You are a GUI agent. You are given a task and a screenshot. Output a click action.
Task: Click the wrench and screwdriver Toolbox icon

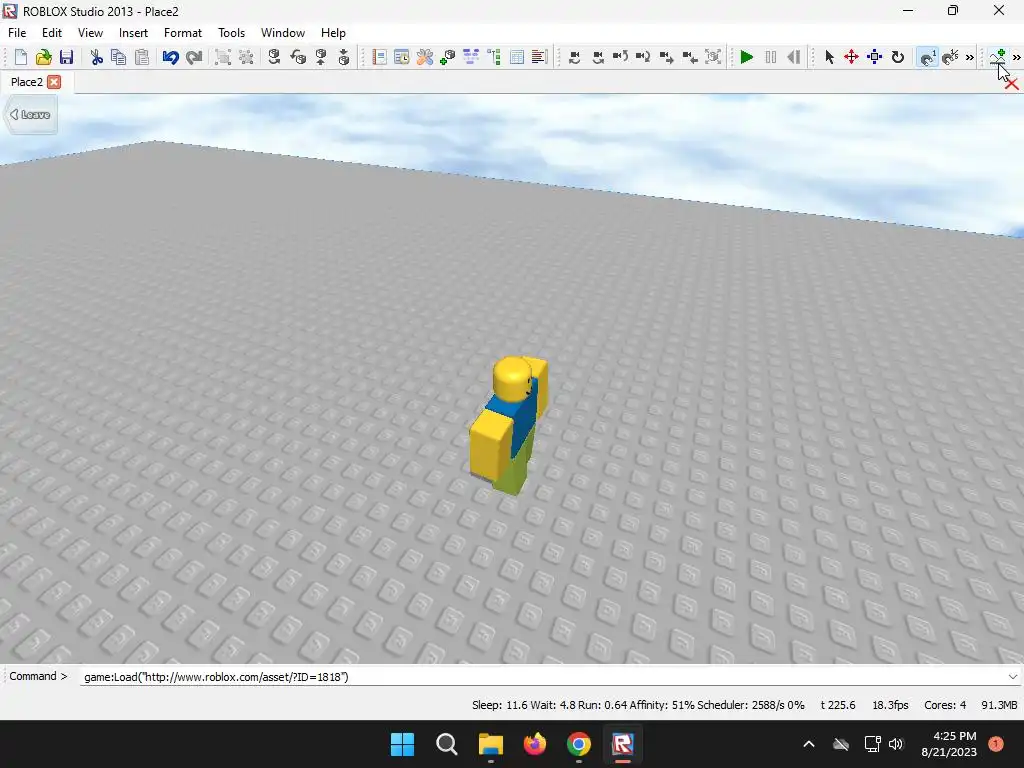(x=425, y=57)
